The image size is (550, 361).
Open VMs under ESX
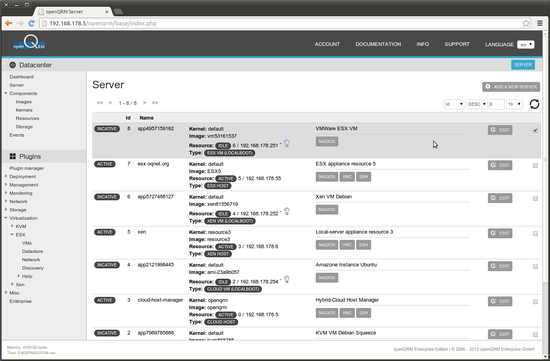[x=27, y=243]
